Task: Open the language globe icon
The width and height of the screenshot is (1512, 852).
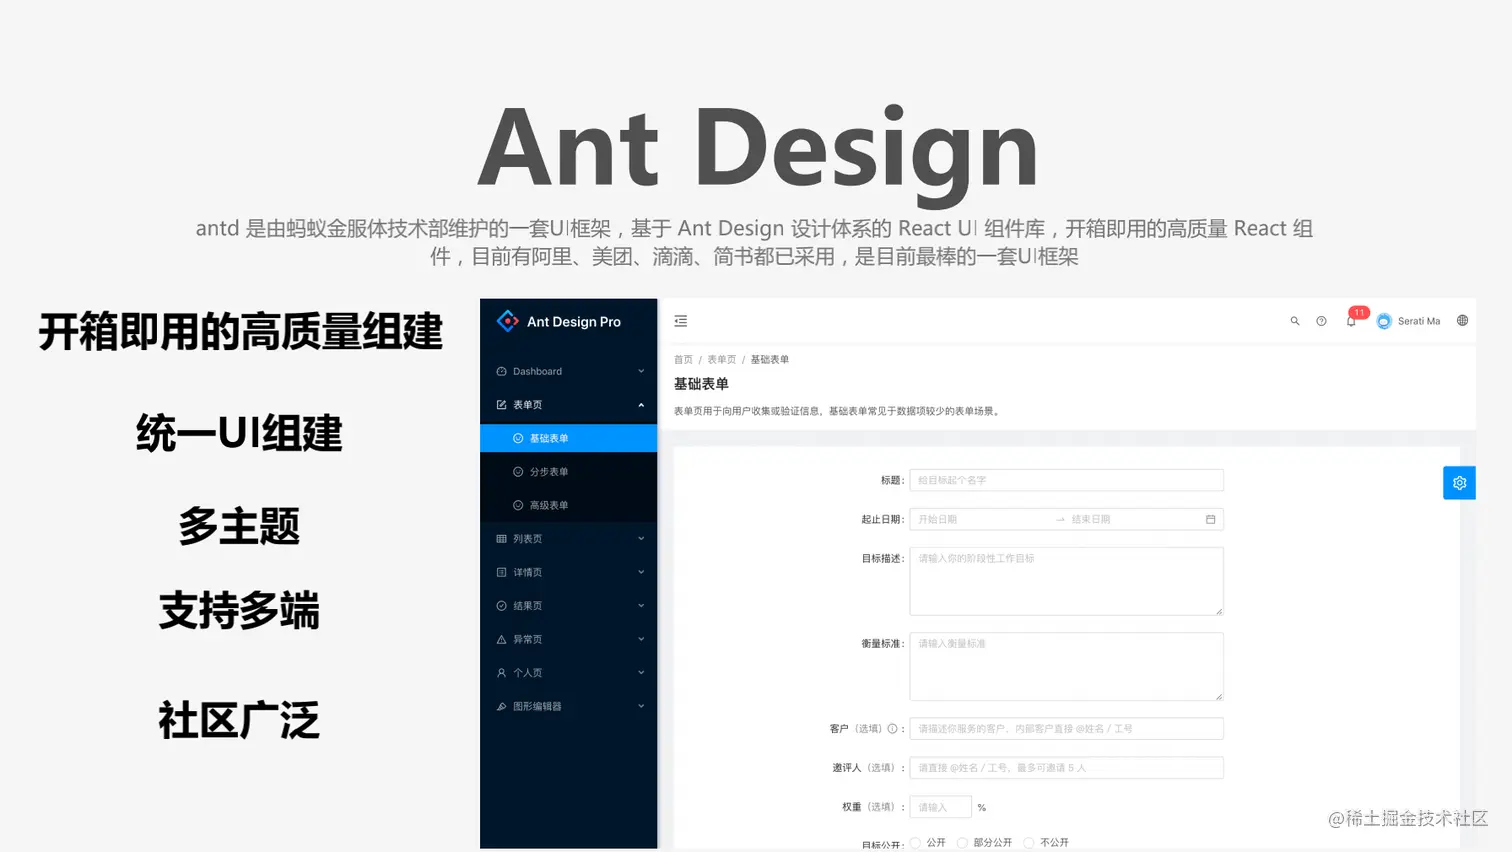Action: (1462, 321)
